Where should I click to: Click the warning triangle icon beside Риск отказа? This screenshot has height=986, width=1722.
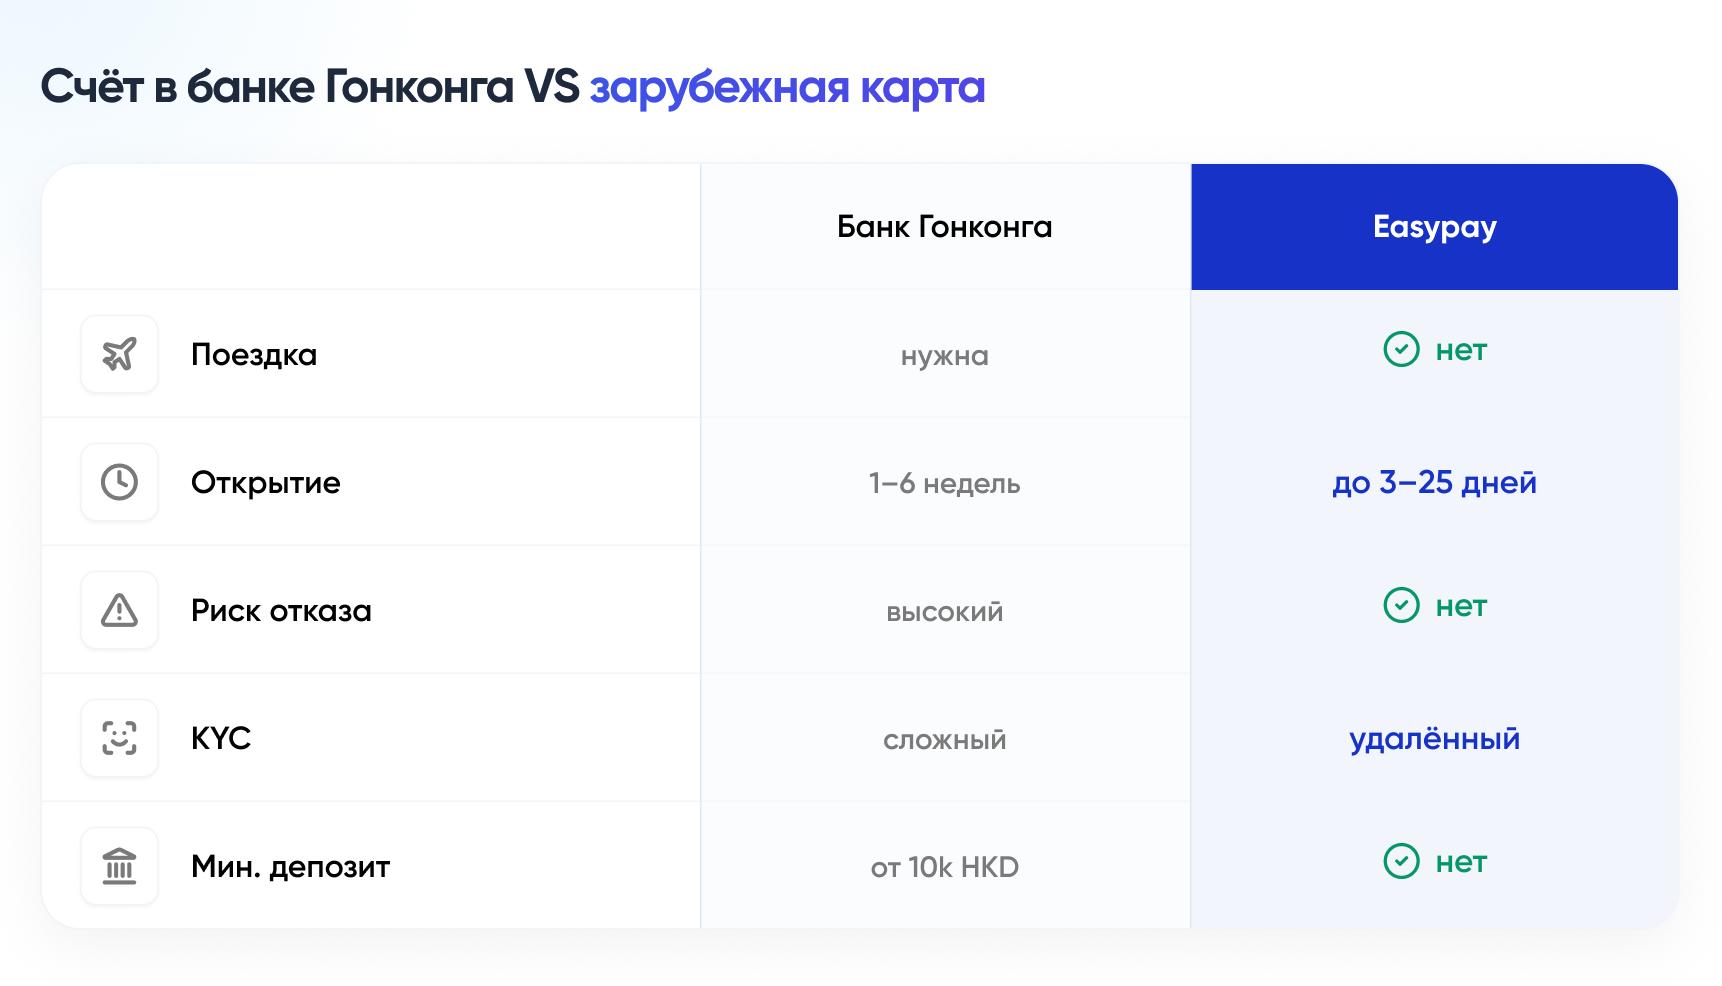click(x=119, y=610)
